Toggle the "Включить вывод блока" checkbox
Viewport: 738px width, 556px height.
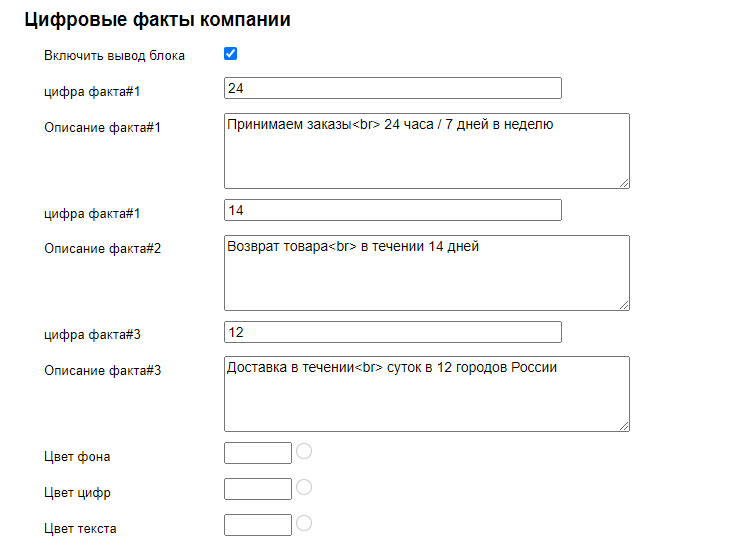(231, 54)
